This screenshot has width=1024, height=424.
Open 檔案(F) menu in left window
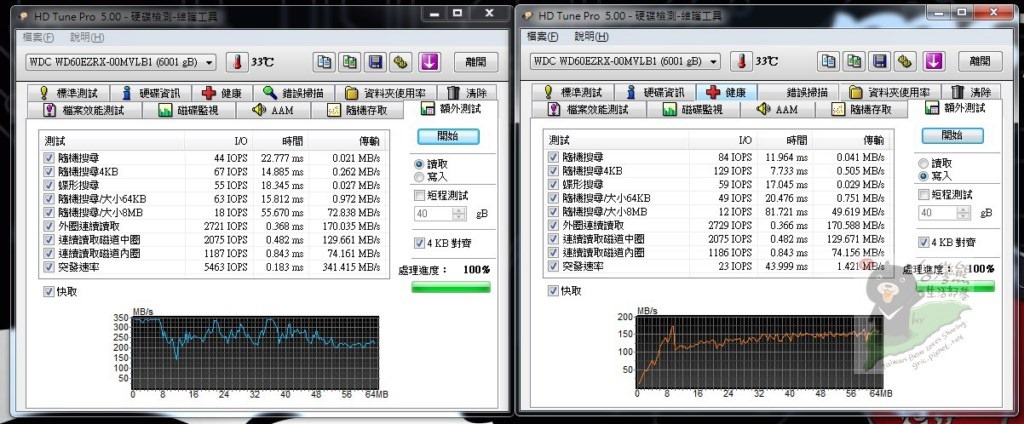(x=38, y=37)
